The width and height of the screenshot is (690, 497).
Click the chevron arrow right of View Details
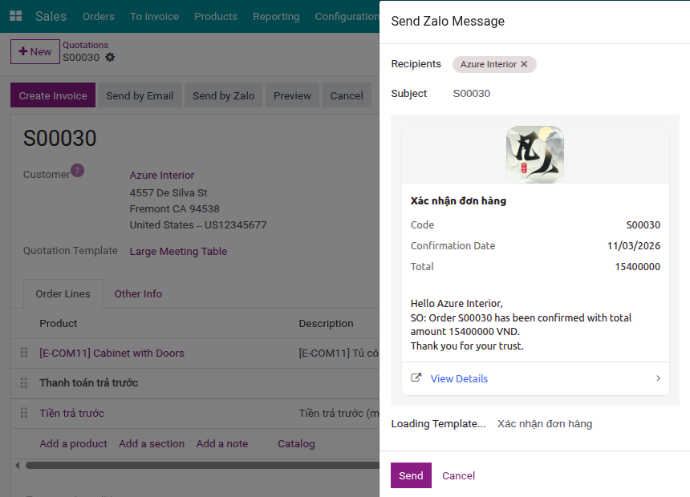coord(658,378)
